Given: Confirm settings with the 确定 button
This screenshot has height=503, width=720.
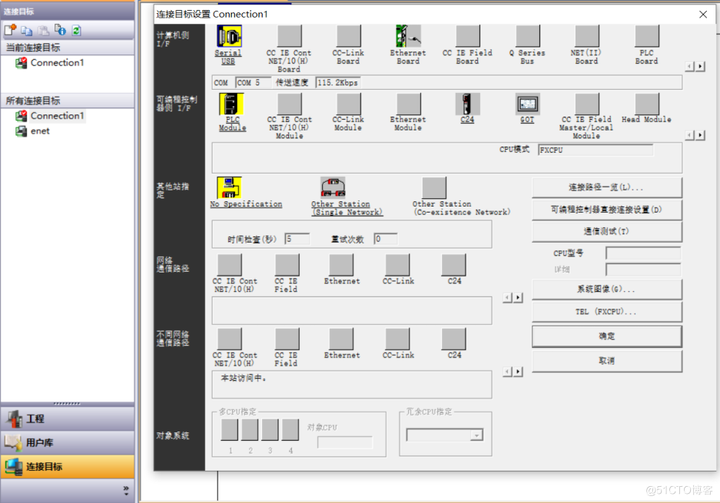Looking at the screenshot, I should (607, 336).
